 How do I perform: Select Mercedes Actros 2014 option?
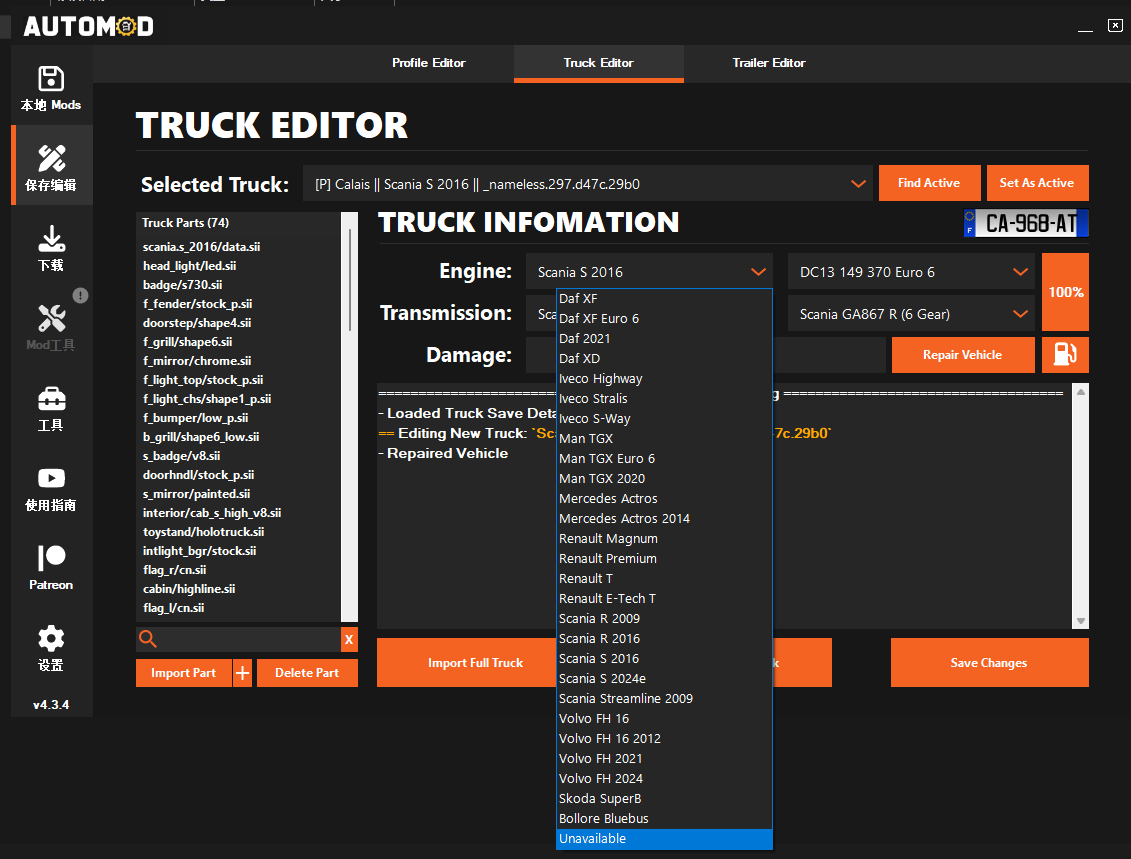click(664, 519)
